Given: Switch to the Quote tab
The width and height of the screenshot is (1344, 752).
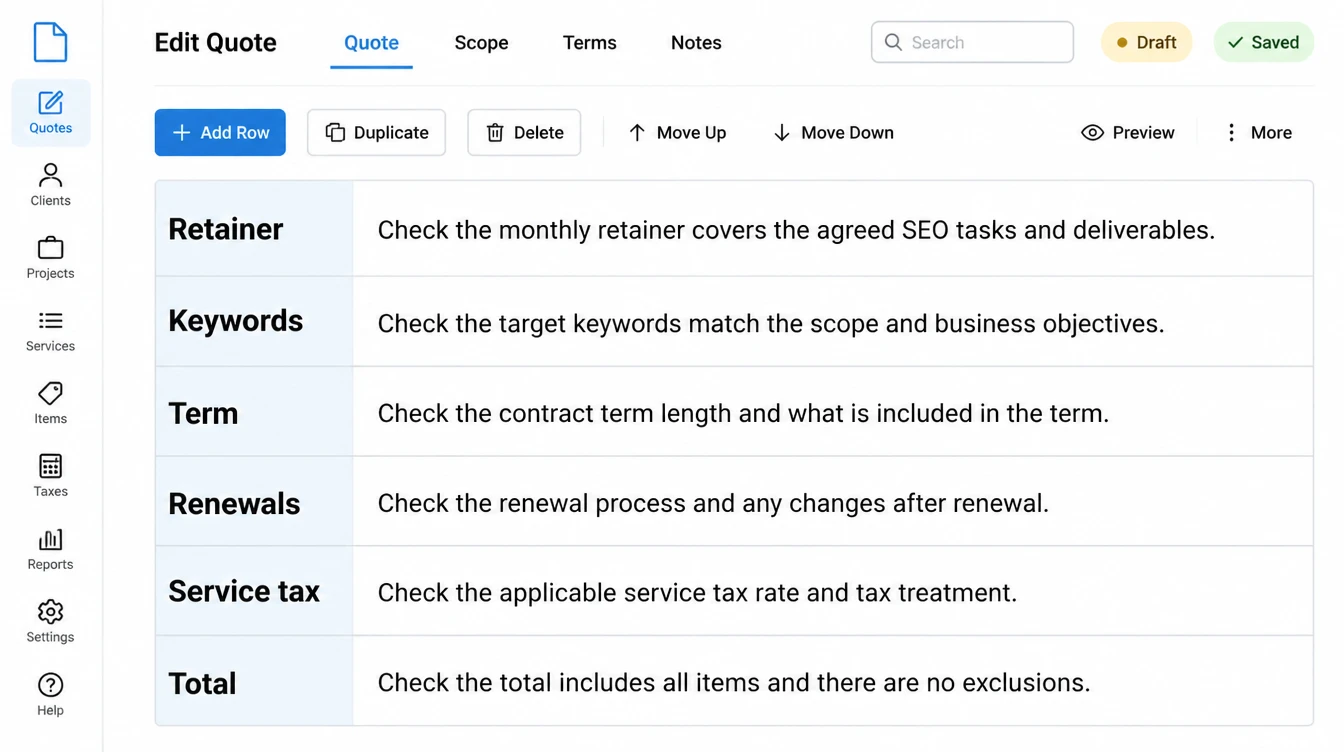Looking at the screenshot, I should point(371,43).
